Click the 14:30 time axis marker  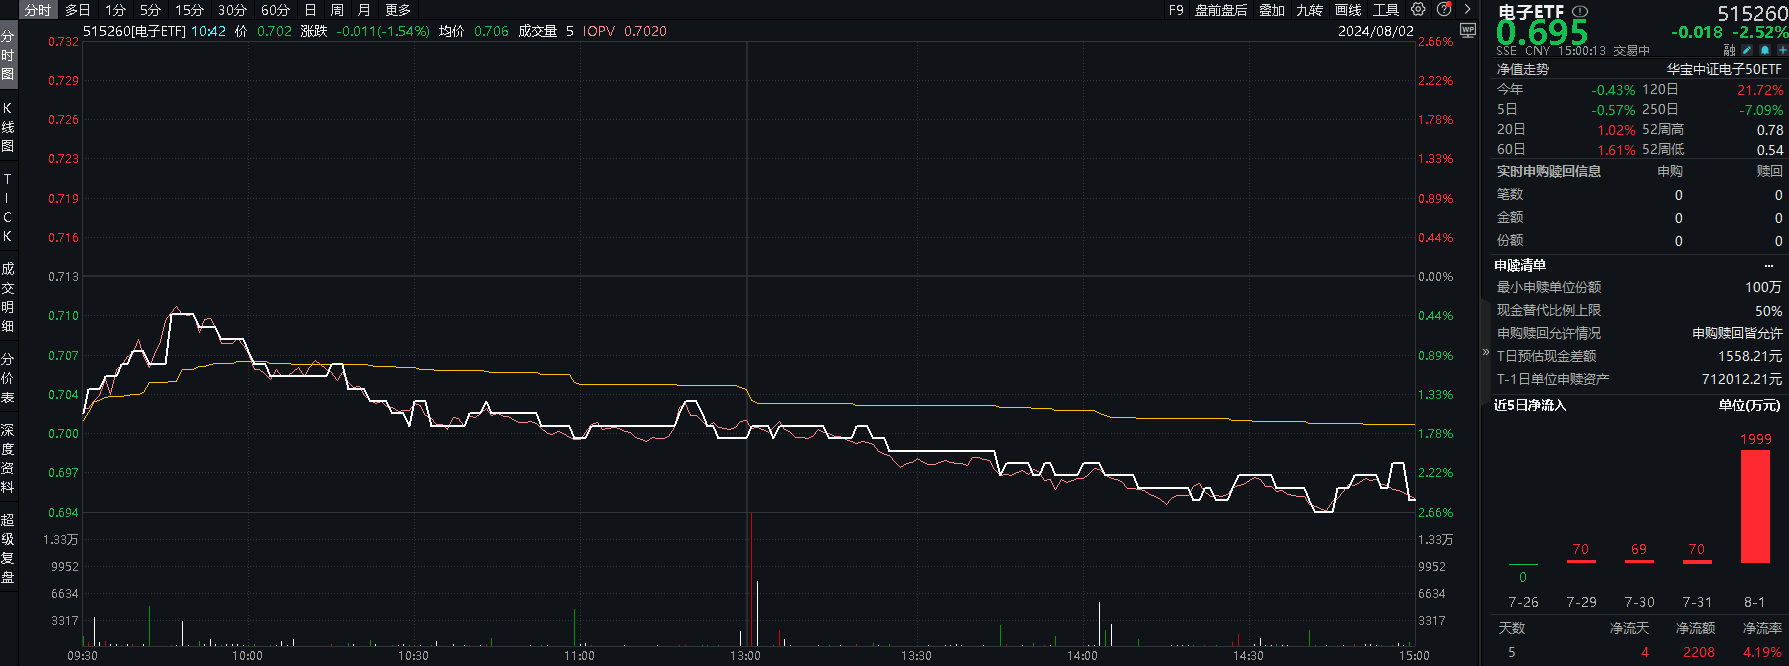[x=1248, y=656]
